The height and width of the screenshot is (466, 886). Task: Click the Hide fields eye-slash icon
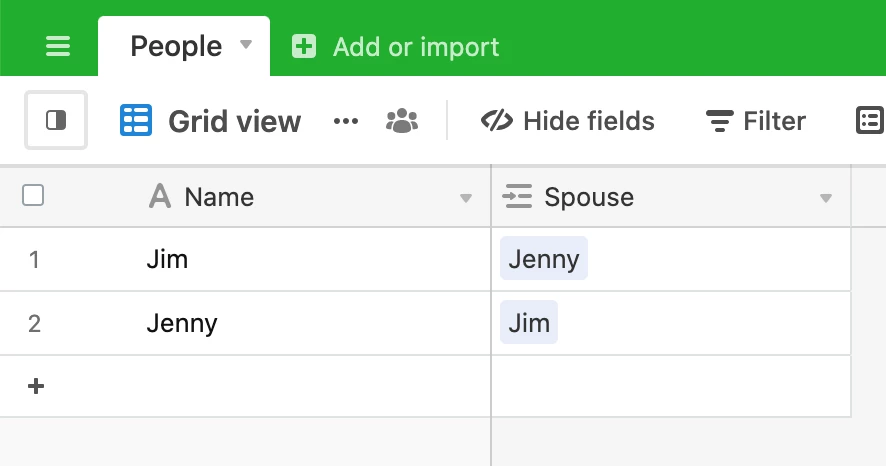[497, 121]
